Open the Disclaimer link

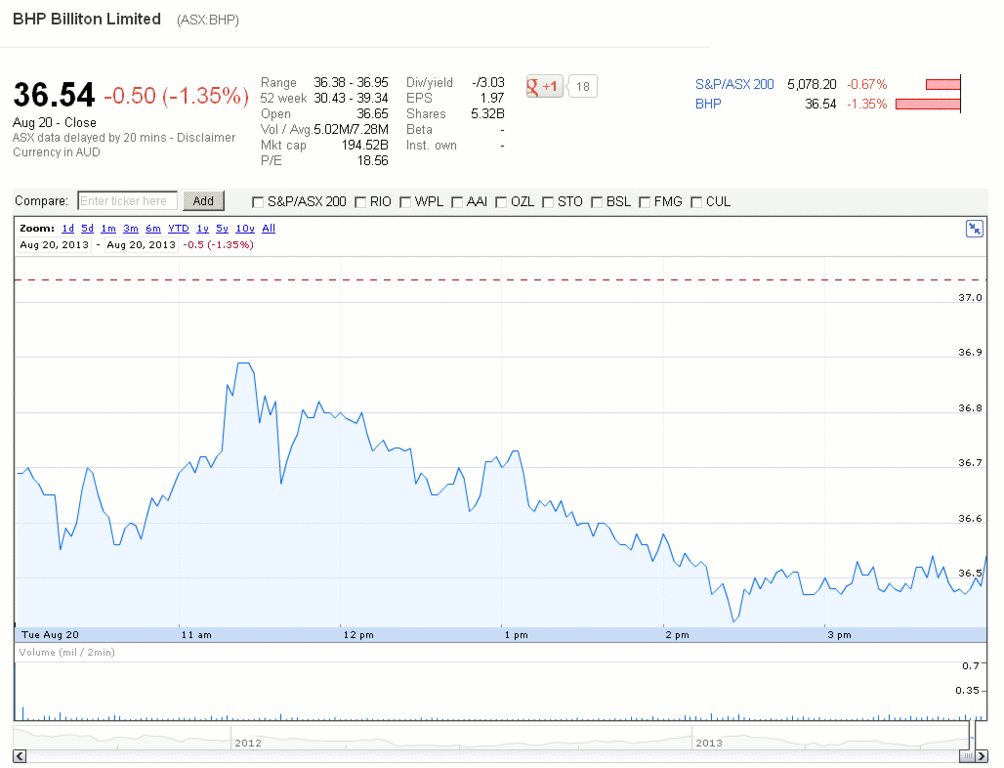tap(206, 138)
